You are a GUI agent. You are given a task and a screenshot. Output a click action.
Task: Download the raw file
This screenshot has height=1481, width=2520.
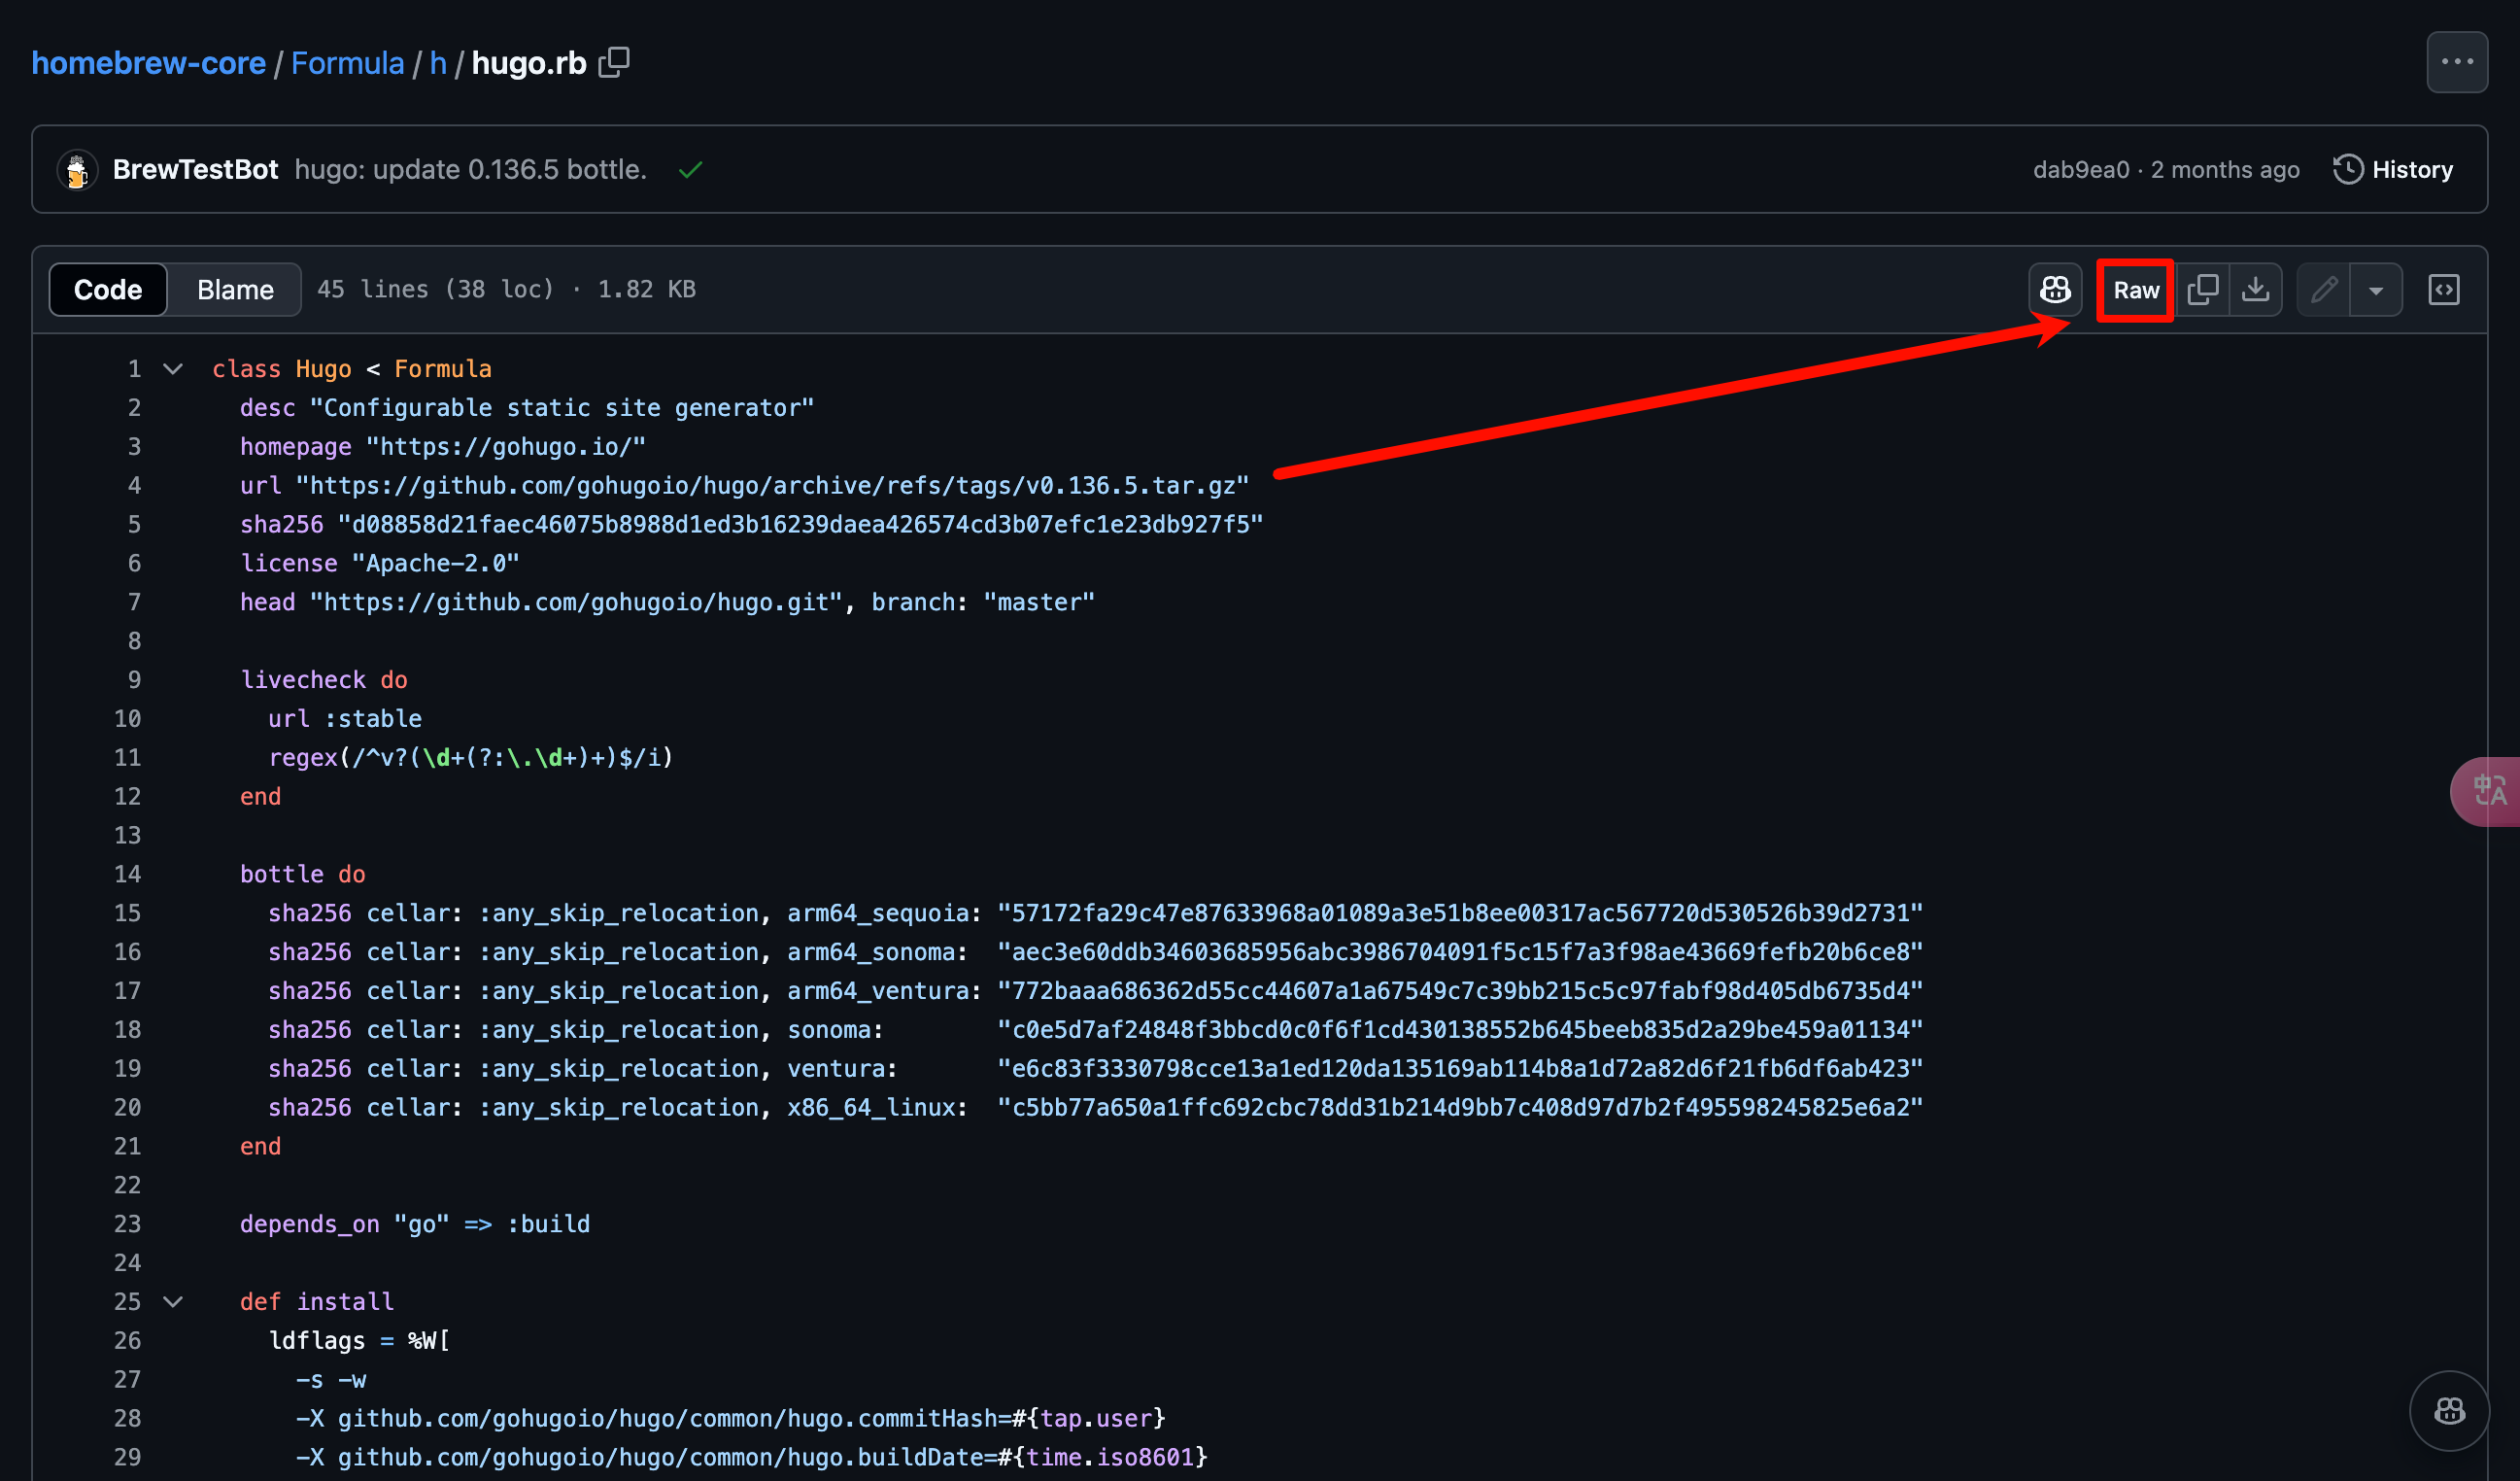tap(2255, 290)
